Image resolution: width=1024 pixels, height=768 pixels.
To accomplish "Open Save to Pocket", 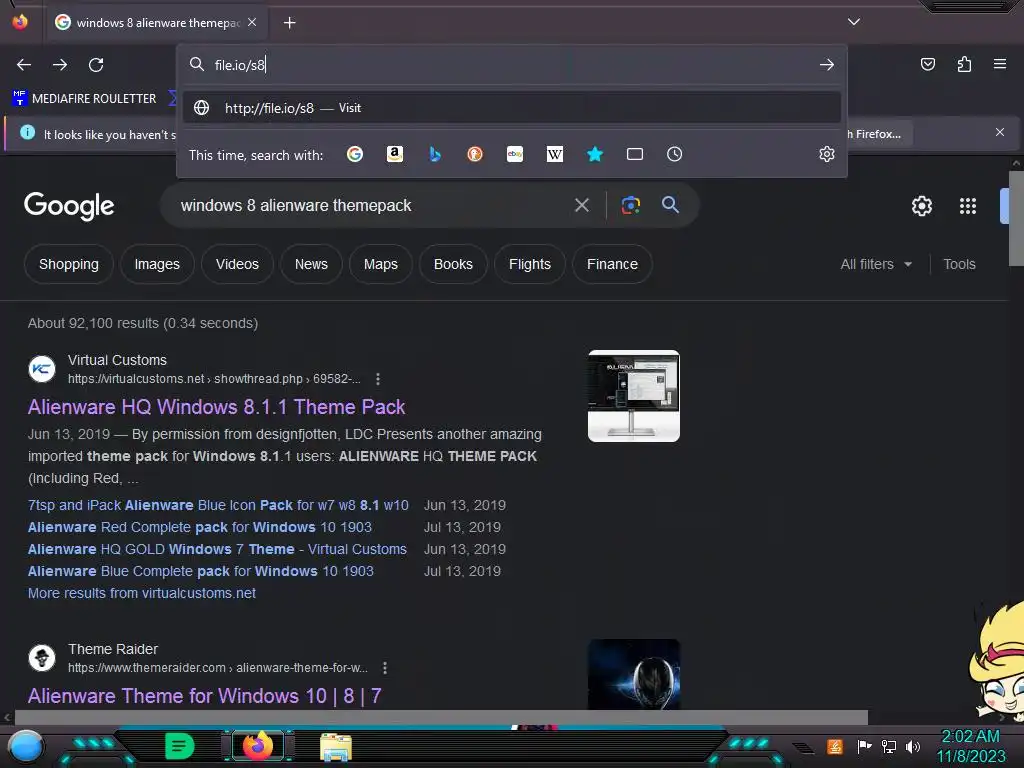I will [x=927, y=64].
